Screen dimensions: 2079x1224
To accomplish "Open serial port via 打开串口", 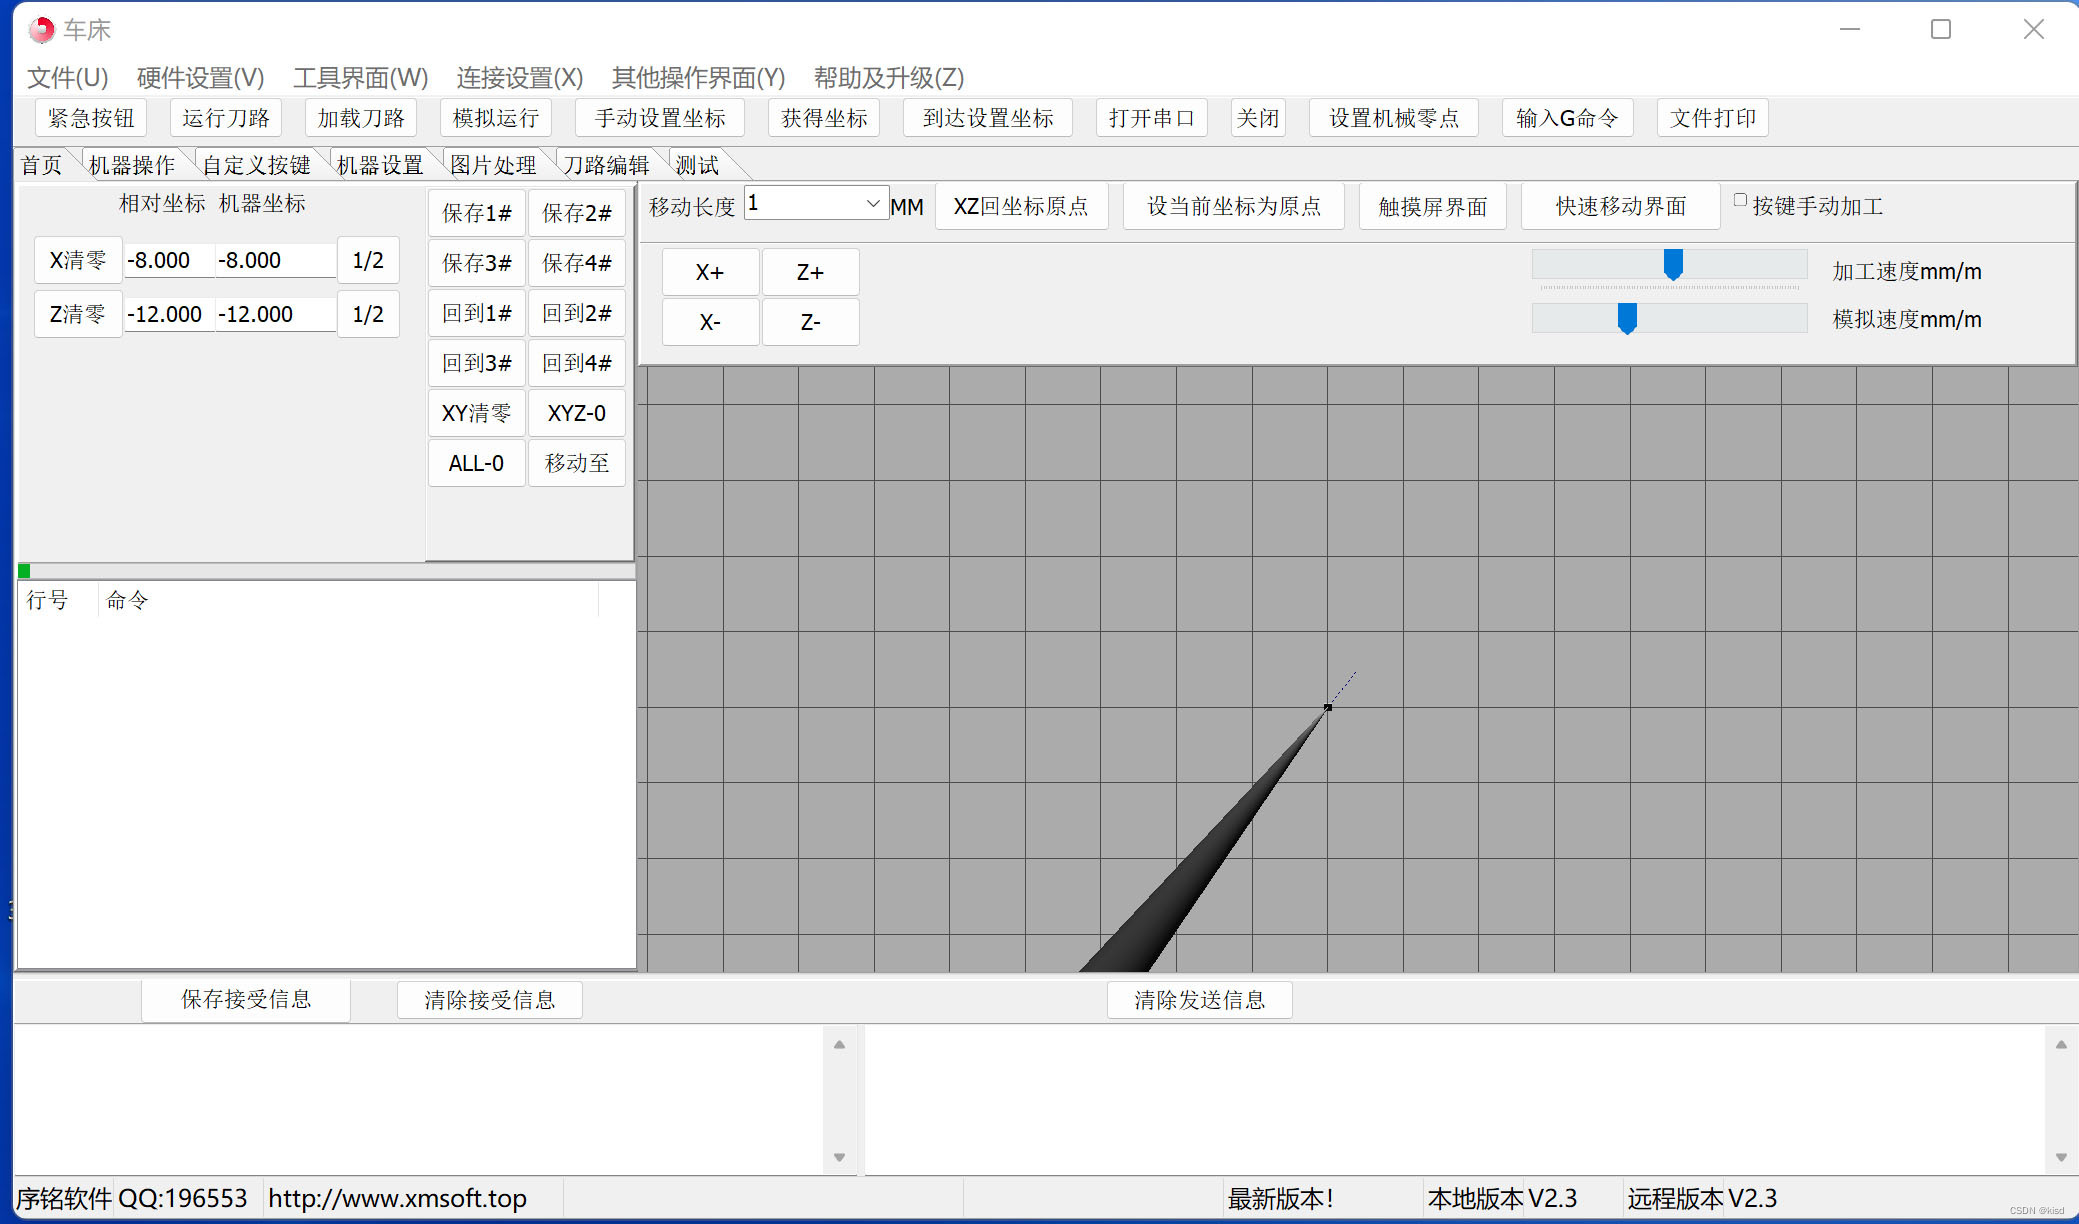I will [x=1151, y=117].
